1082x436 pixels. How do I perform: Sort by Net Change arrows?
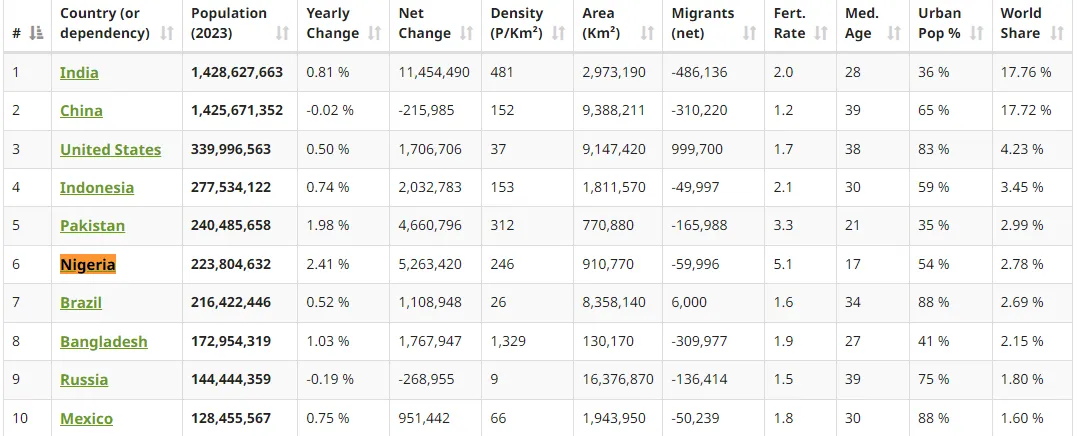pyautogui.click(x=467, y=33)
